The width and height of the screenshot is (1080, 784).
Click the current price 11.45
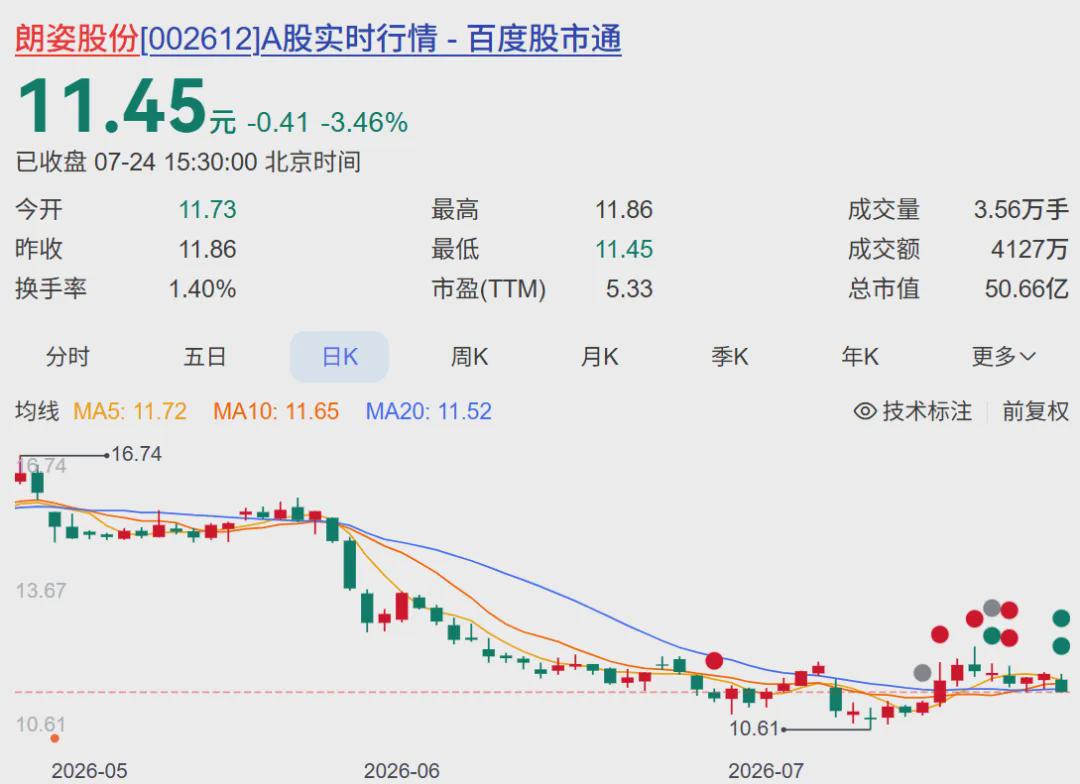coord(112,105)
